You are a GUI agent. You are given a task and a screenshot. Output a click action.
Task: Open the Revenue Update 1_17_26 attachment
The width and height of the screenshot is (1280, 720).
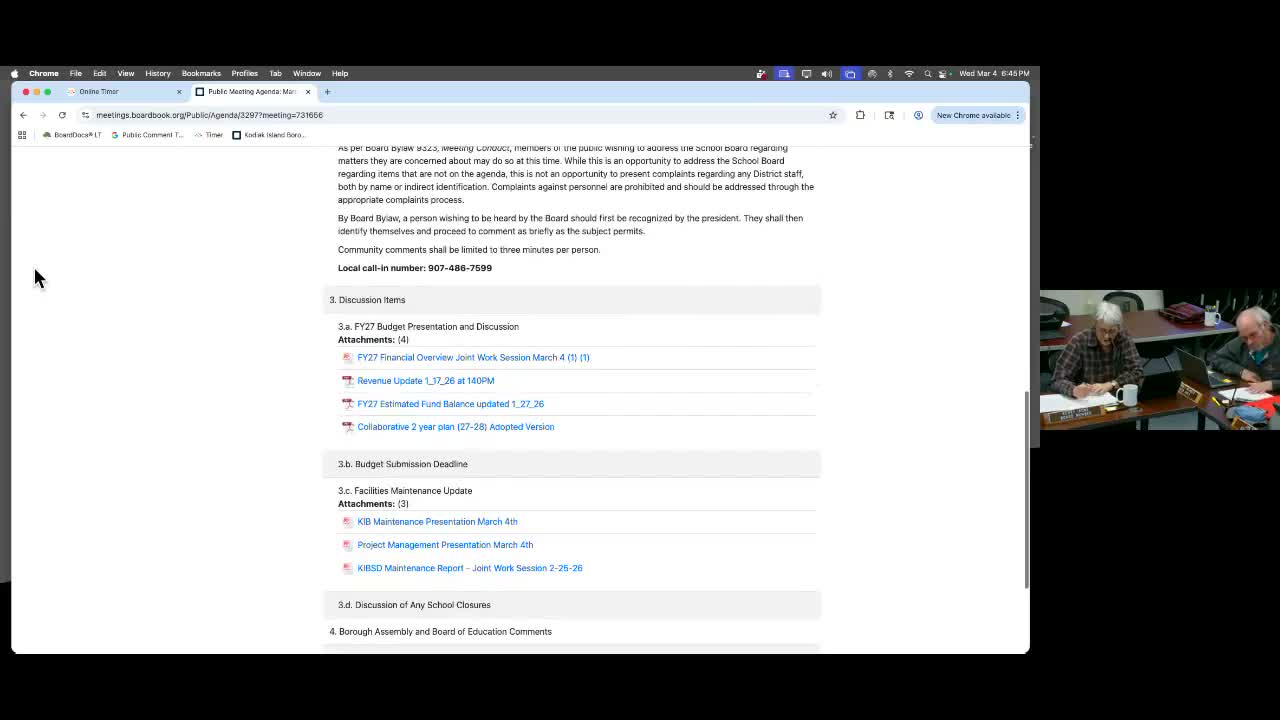tap(426, 381)
